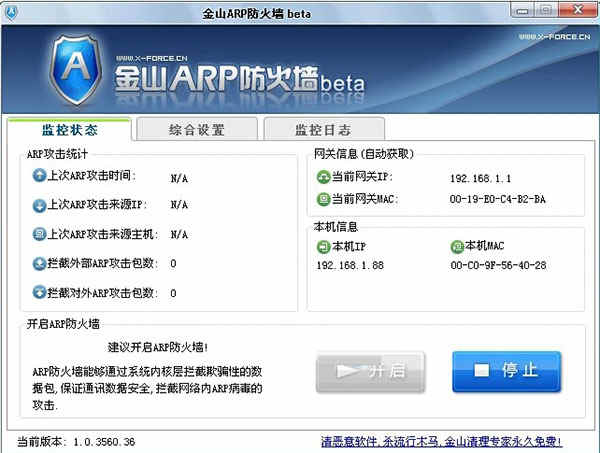Click the large blue shield A logo

click(x=77, y=69)
